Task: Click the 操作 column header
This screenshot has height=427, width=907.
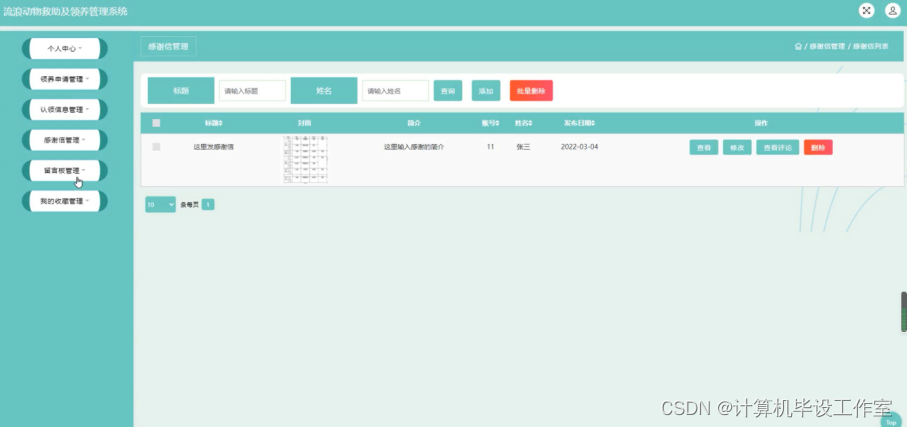Action: [x=761, y=123]
